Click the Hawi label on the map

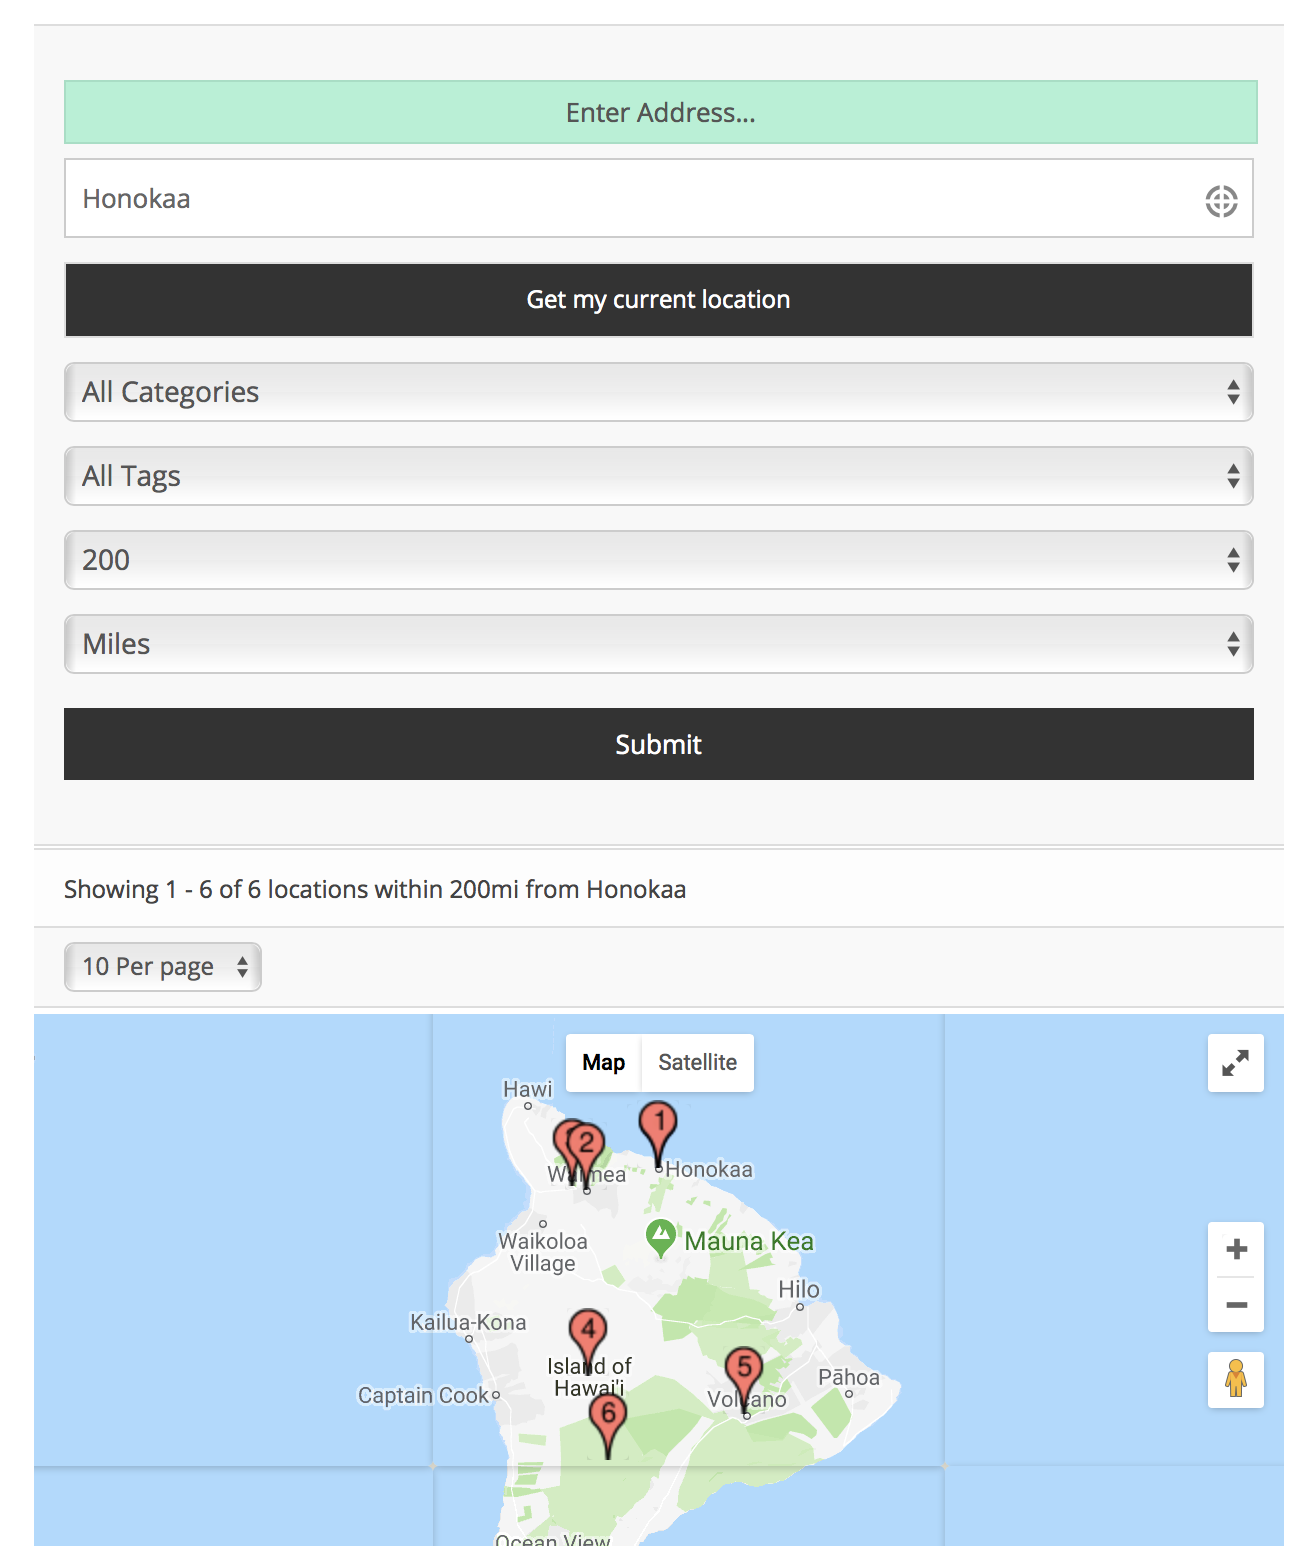(x=527, y=1089)
